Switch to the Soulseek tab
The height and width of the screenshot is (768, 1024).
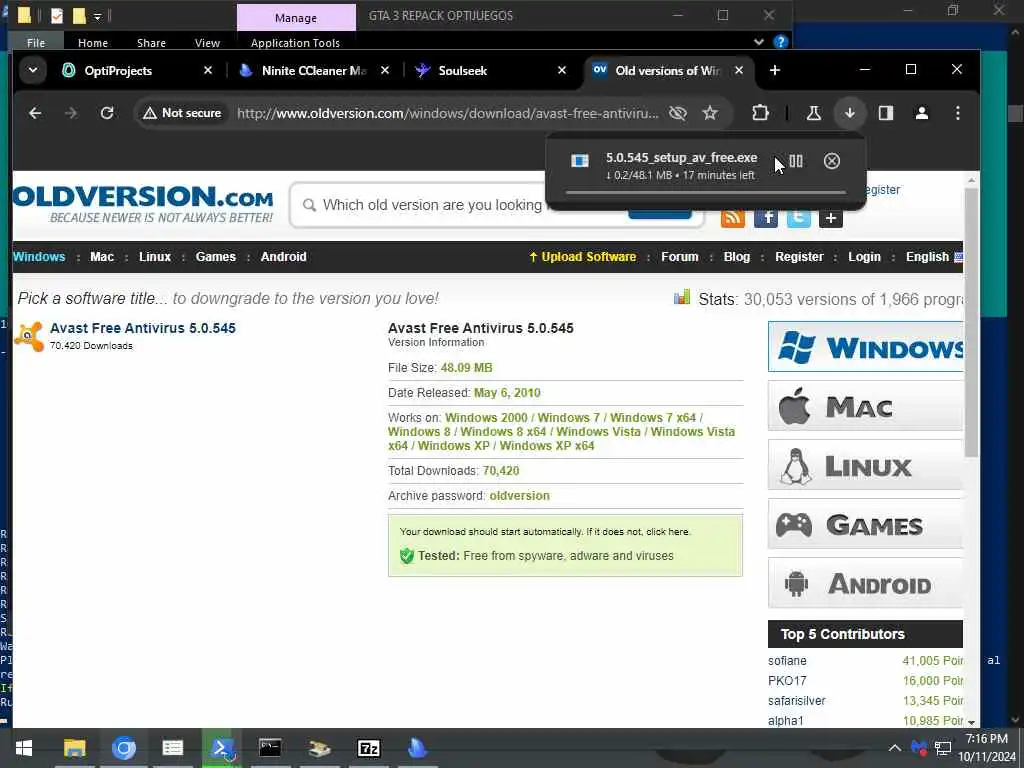tap(462, 71)
